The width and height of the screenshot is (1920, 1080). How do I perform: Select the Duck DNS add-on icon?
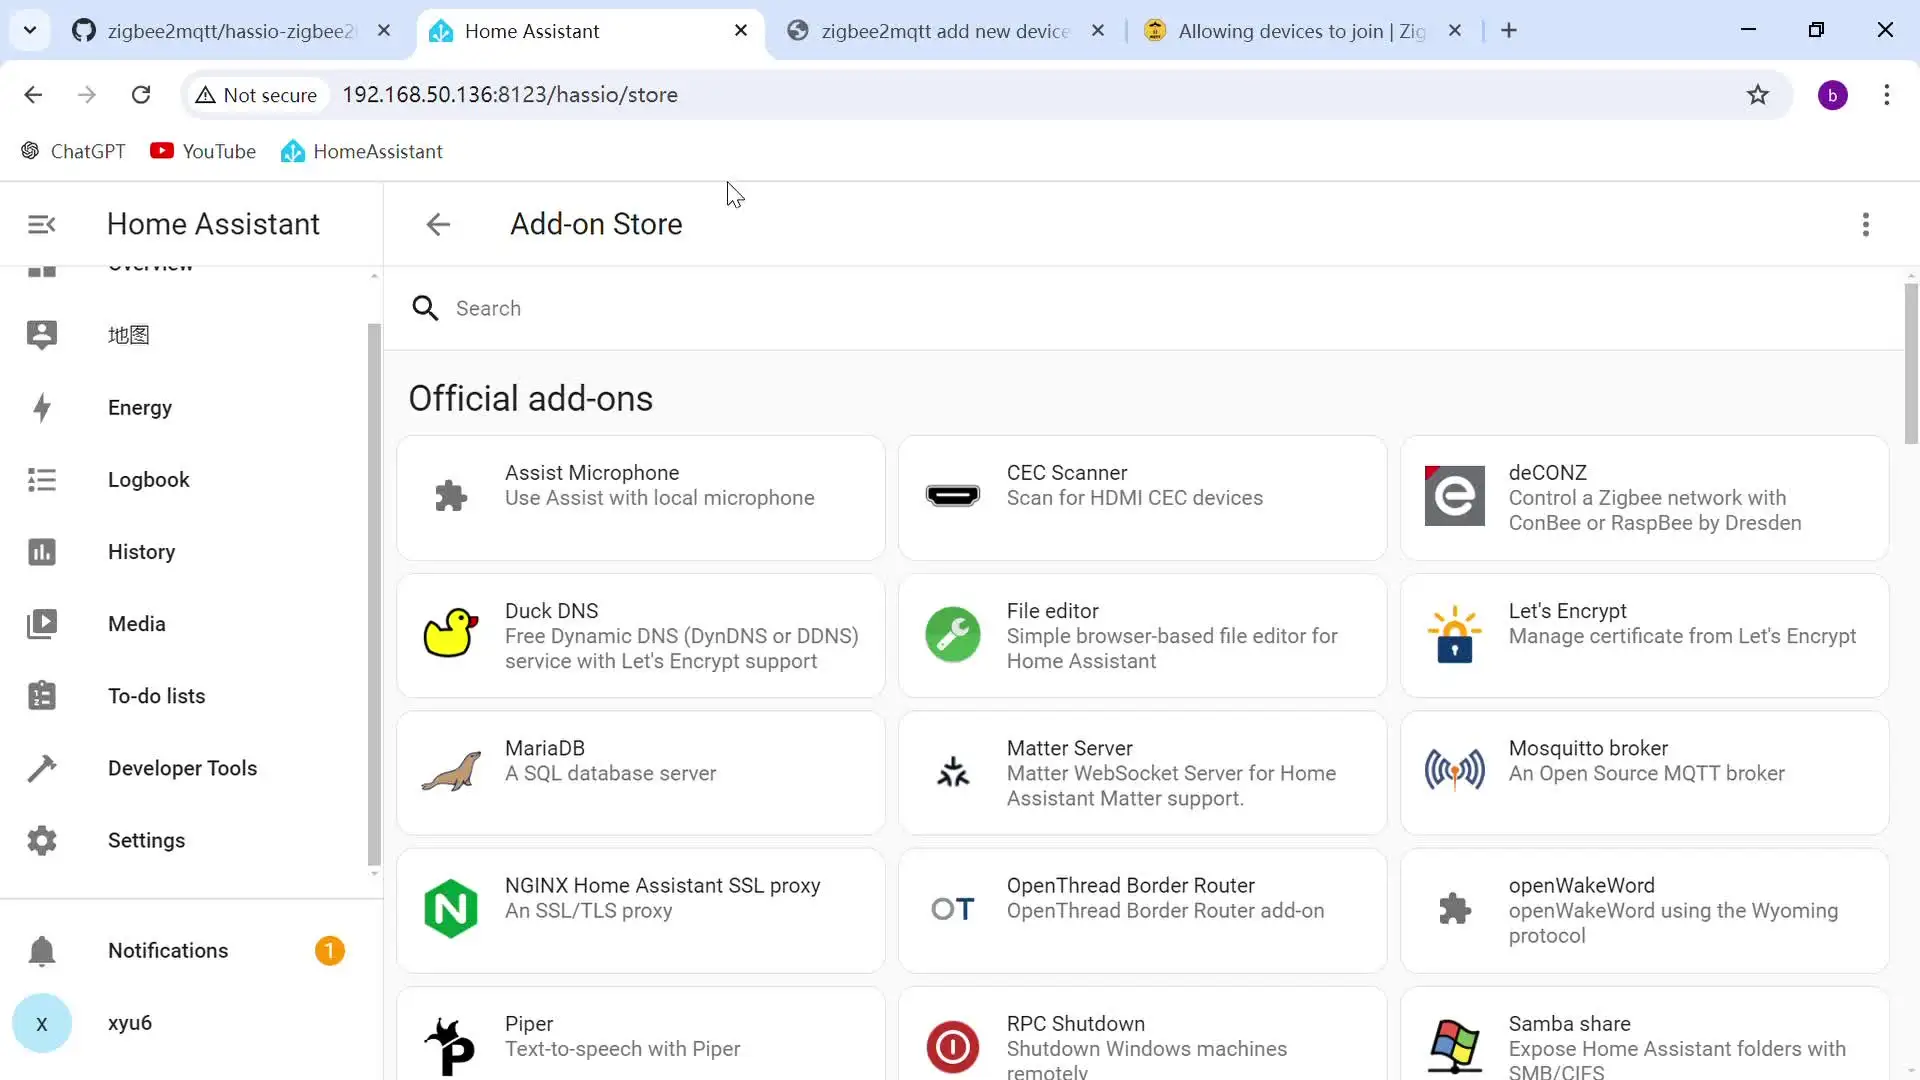[x=450, y=634]
